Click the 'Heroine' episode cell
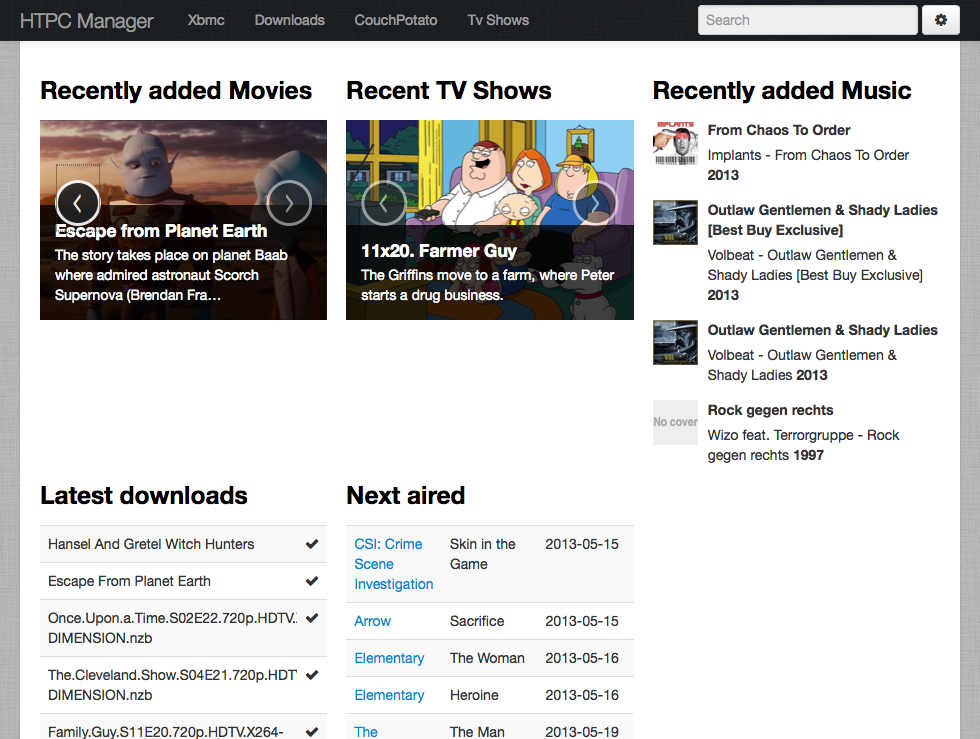Viewport: 980px width, 739px height. 474,695
